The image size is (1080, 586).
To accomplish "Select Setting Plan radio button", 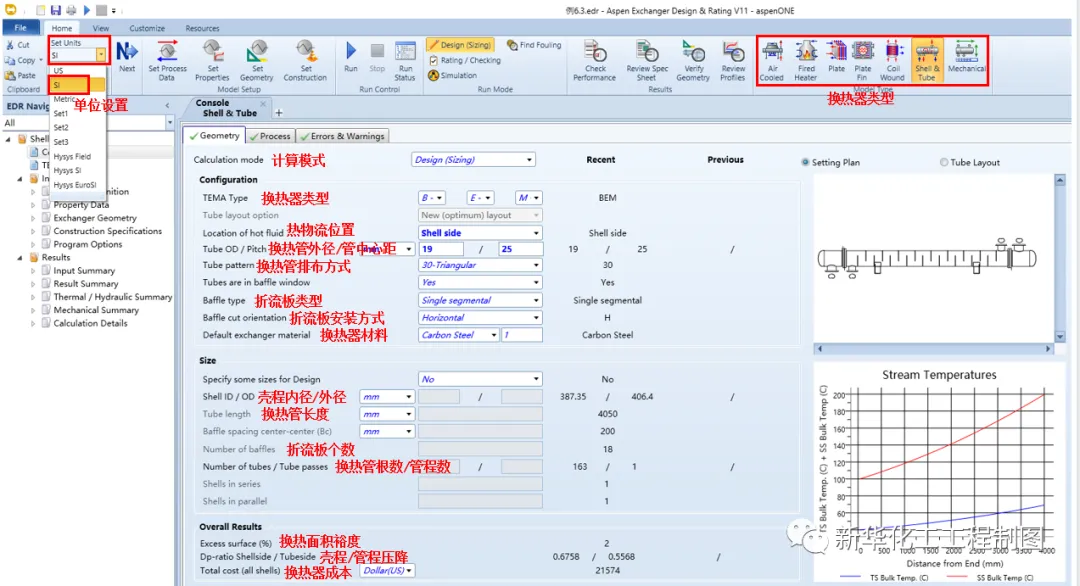I will tap(805, 163).
